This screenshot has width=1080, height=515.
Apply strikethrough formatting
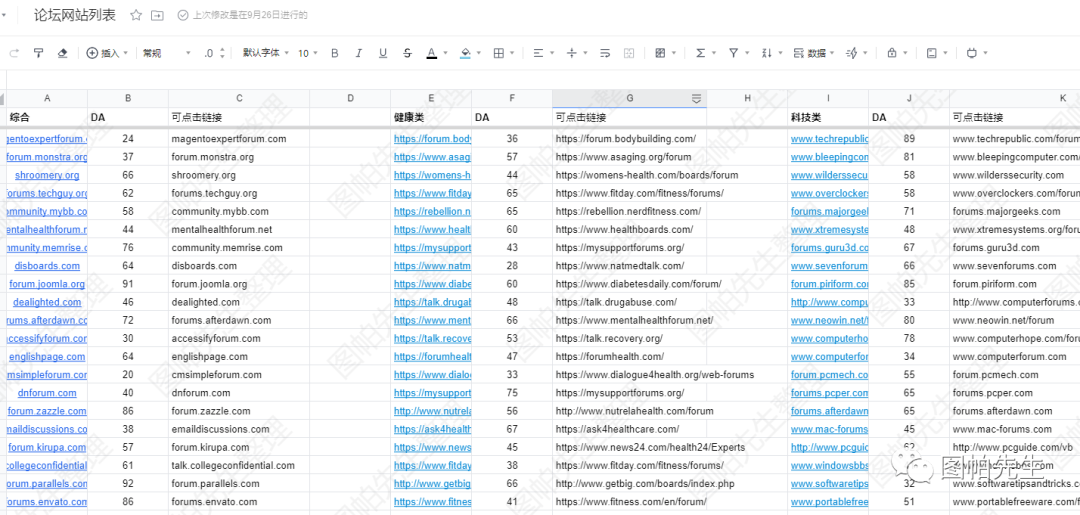[407, 53]
